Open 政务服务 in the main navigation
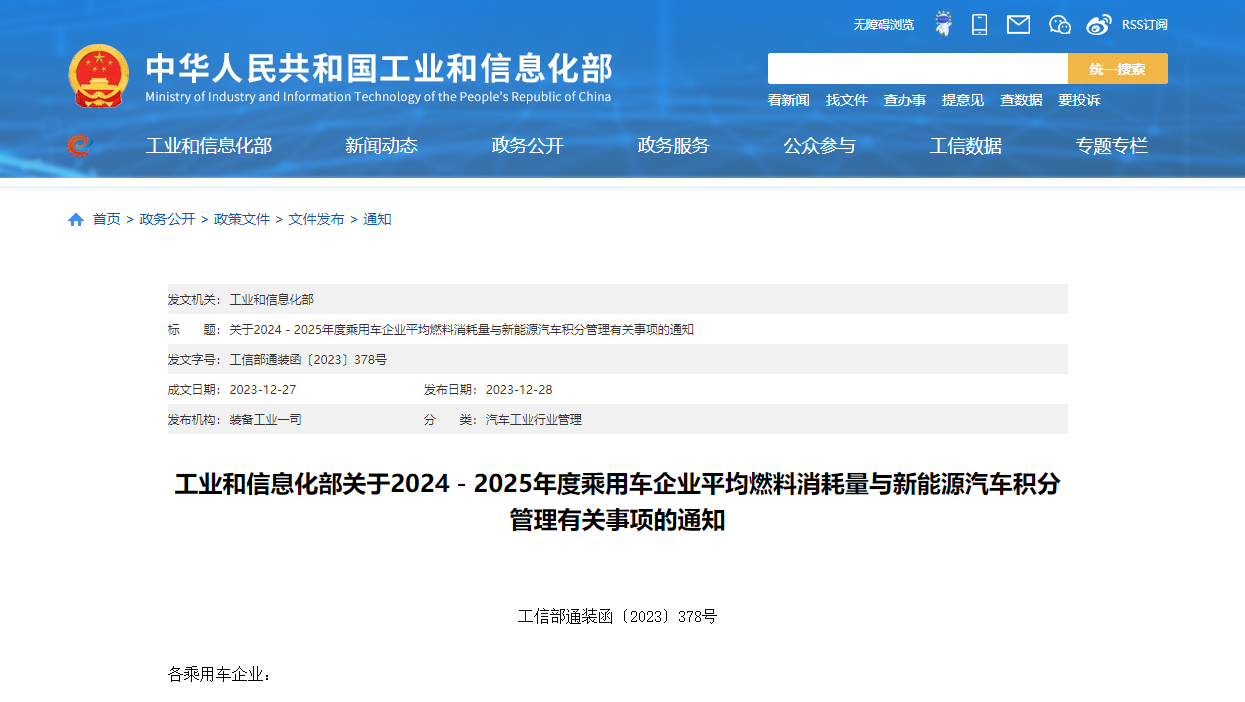 point(673,146)
